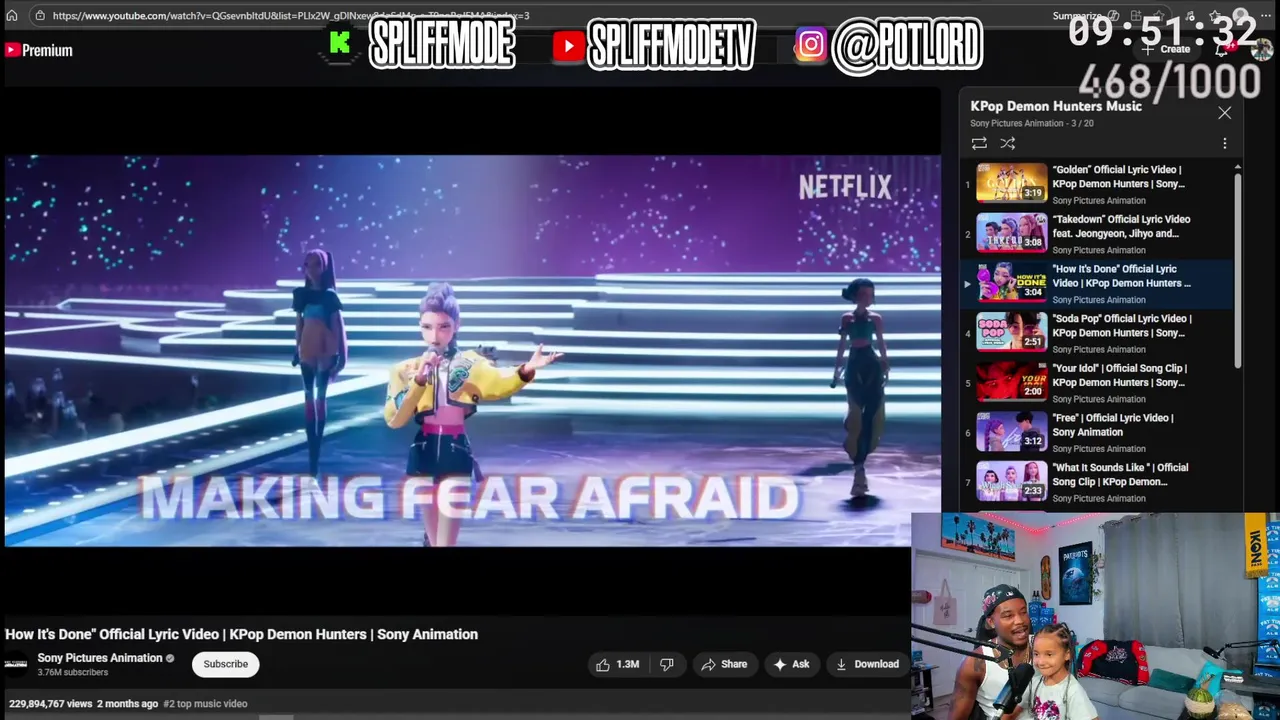The width and height of the screenshot is (1280, 720).
Task: Play "Takedown" Official Lyric Video thumbnail
Action: pyautogui.click(x=1012, y=232)
